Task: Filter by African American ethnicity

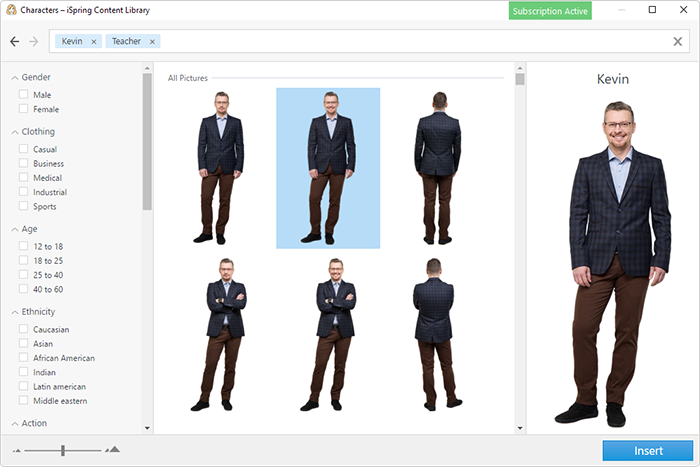Action: click(24, 358)
